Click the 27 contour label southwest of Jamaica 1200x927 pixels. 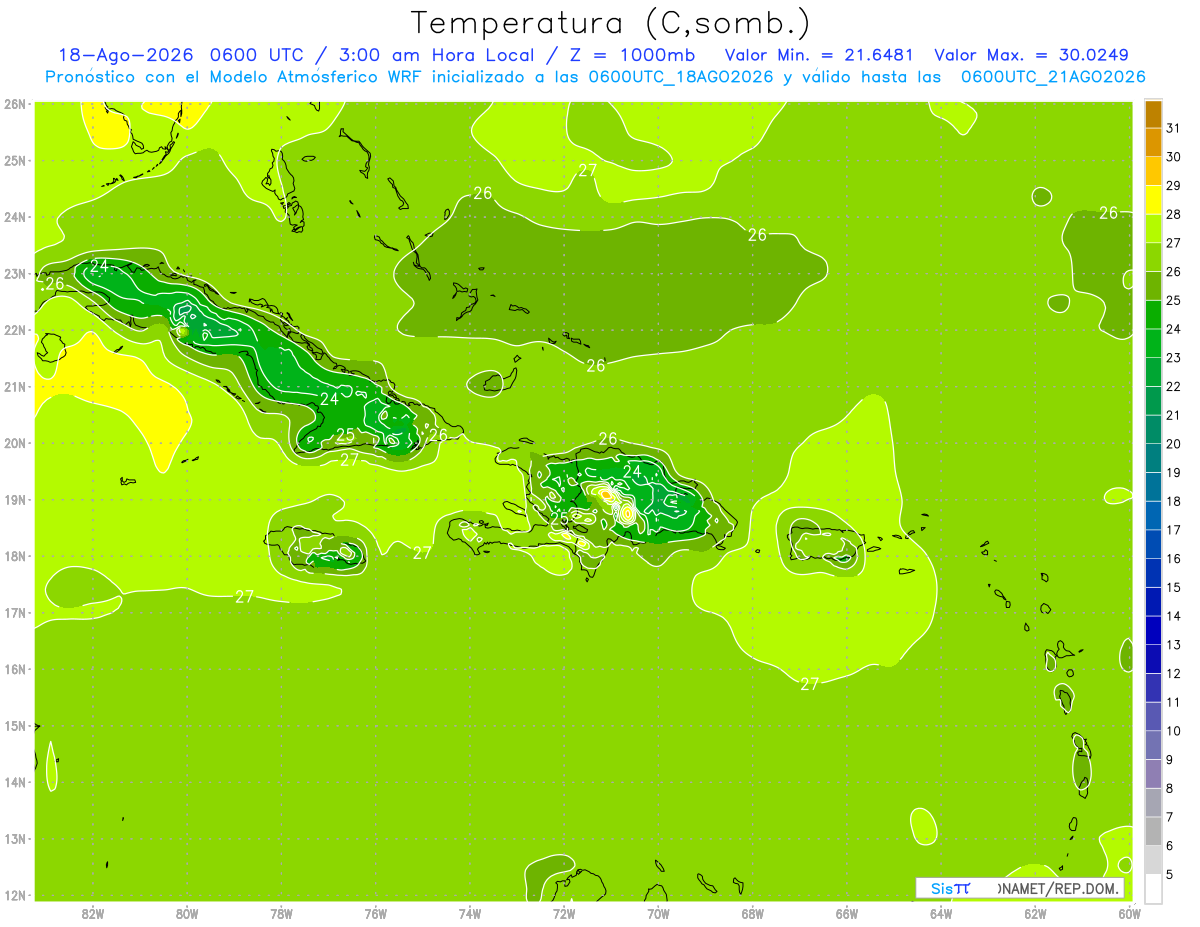point(245,596)
